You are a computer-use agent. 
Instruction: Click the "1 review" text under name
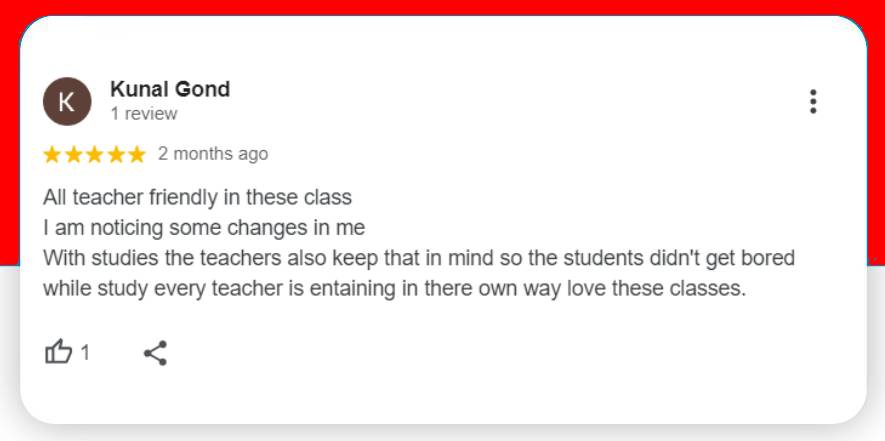(144, 114)
